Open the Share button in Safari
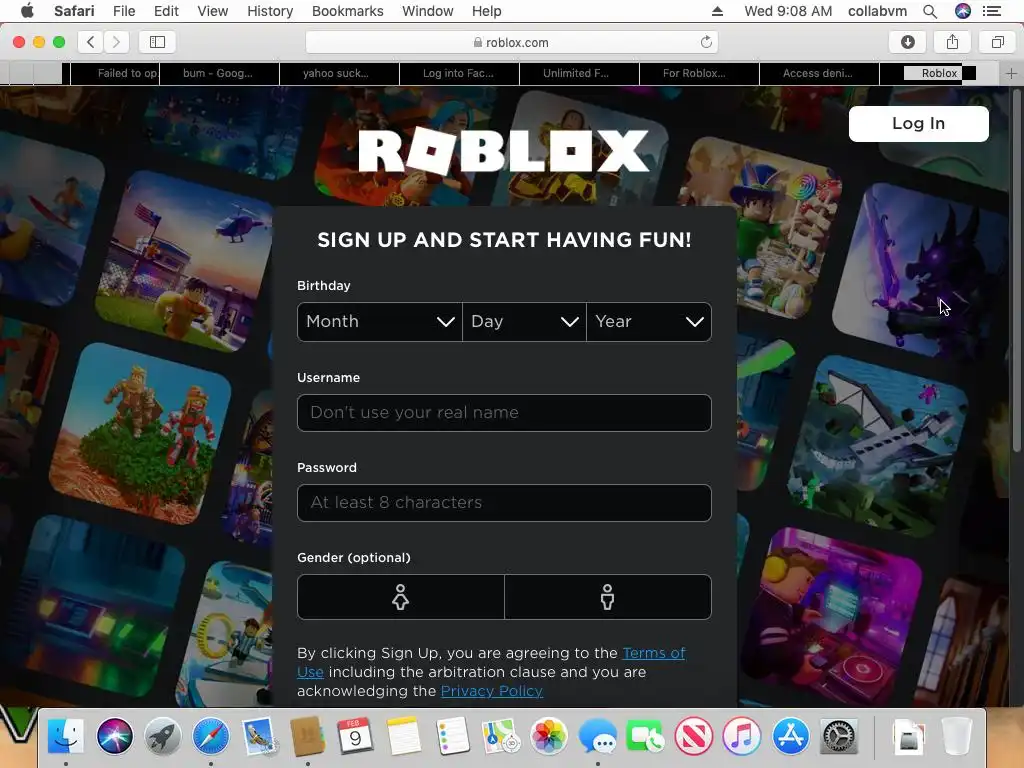This screenshot has height=768, width=1024. click(x=952, y=42)
